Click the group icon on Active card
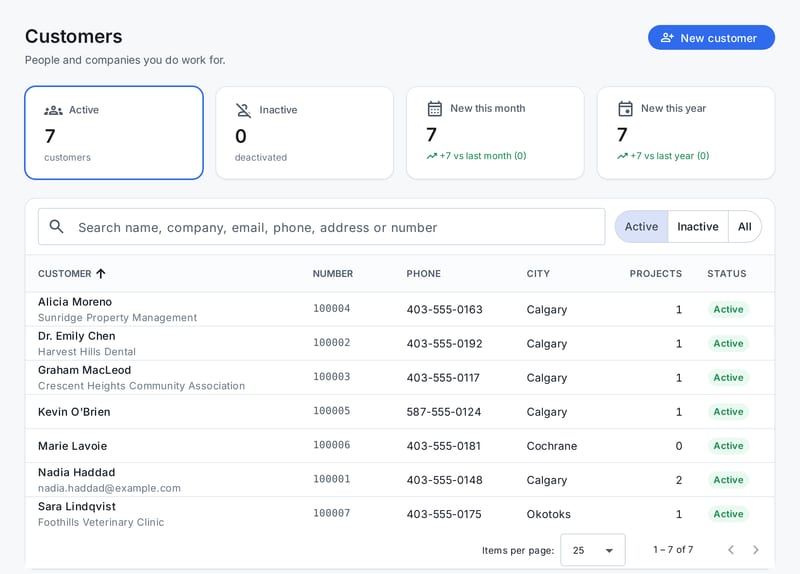The width and height of the screenshot is (800, 574). pos(53,110)
